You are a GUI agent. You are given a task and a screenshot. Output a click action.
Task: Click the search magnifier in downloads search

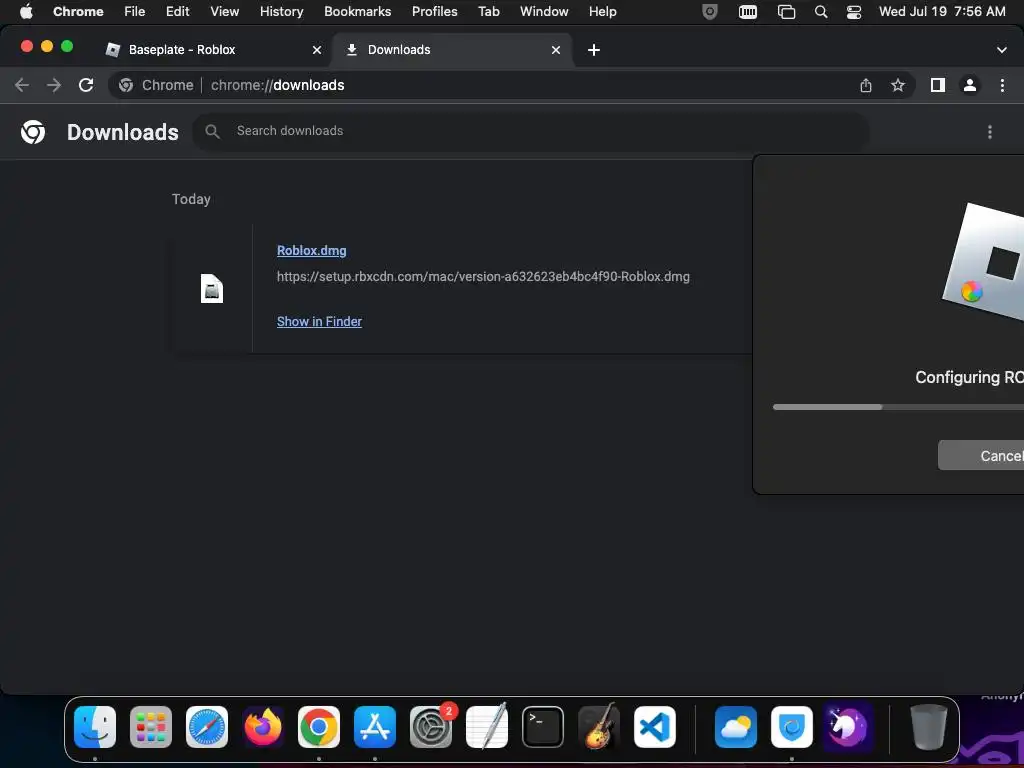pos(212,131)
